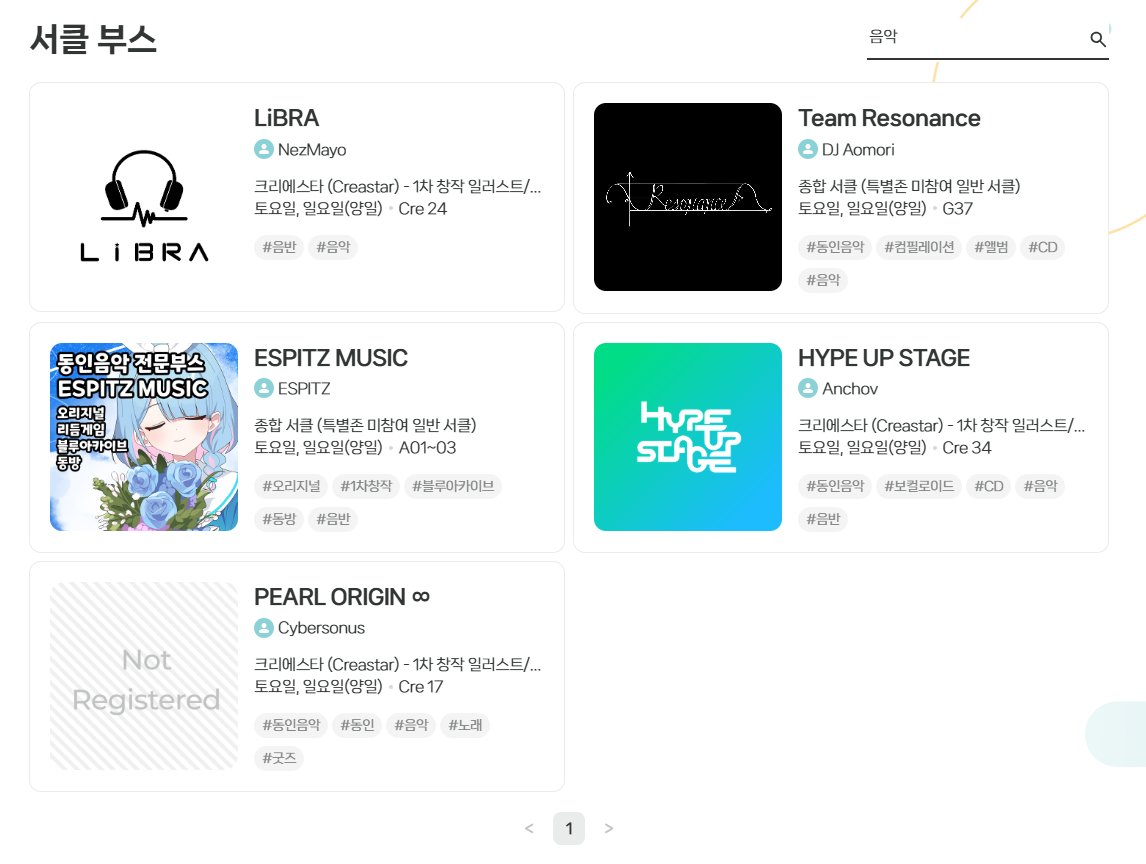Click DJ Aomori's user avatar icon
The height and width of the screenshot is (864, 1146).
[808, 149]
